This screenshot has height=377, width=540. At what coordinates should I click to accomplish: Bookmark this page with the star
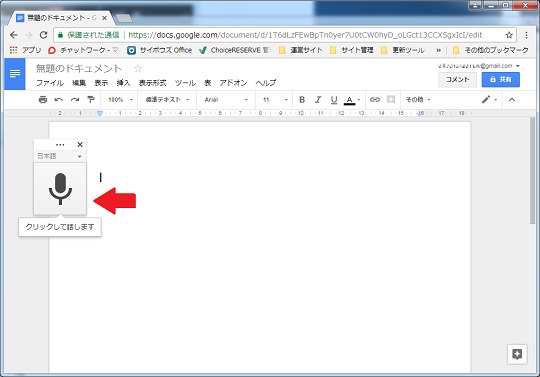click(x=509, y=35)
